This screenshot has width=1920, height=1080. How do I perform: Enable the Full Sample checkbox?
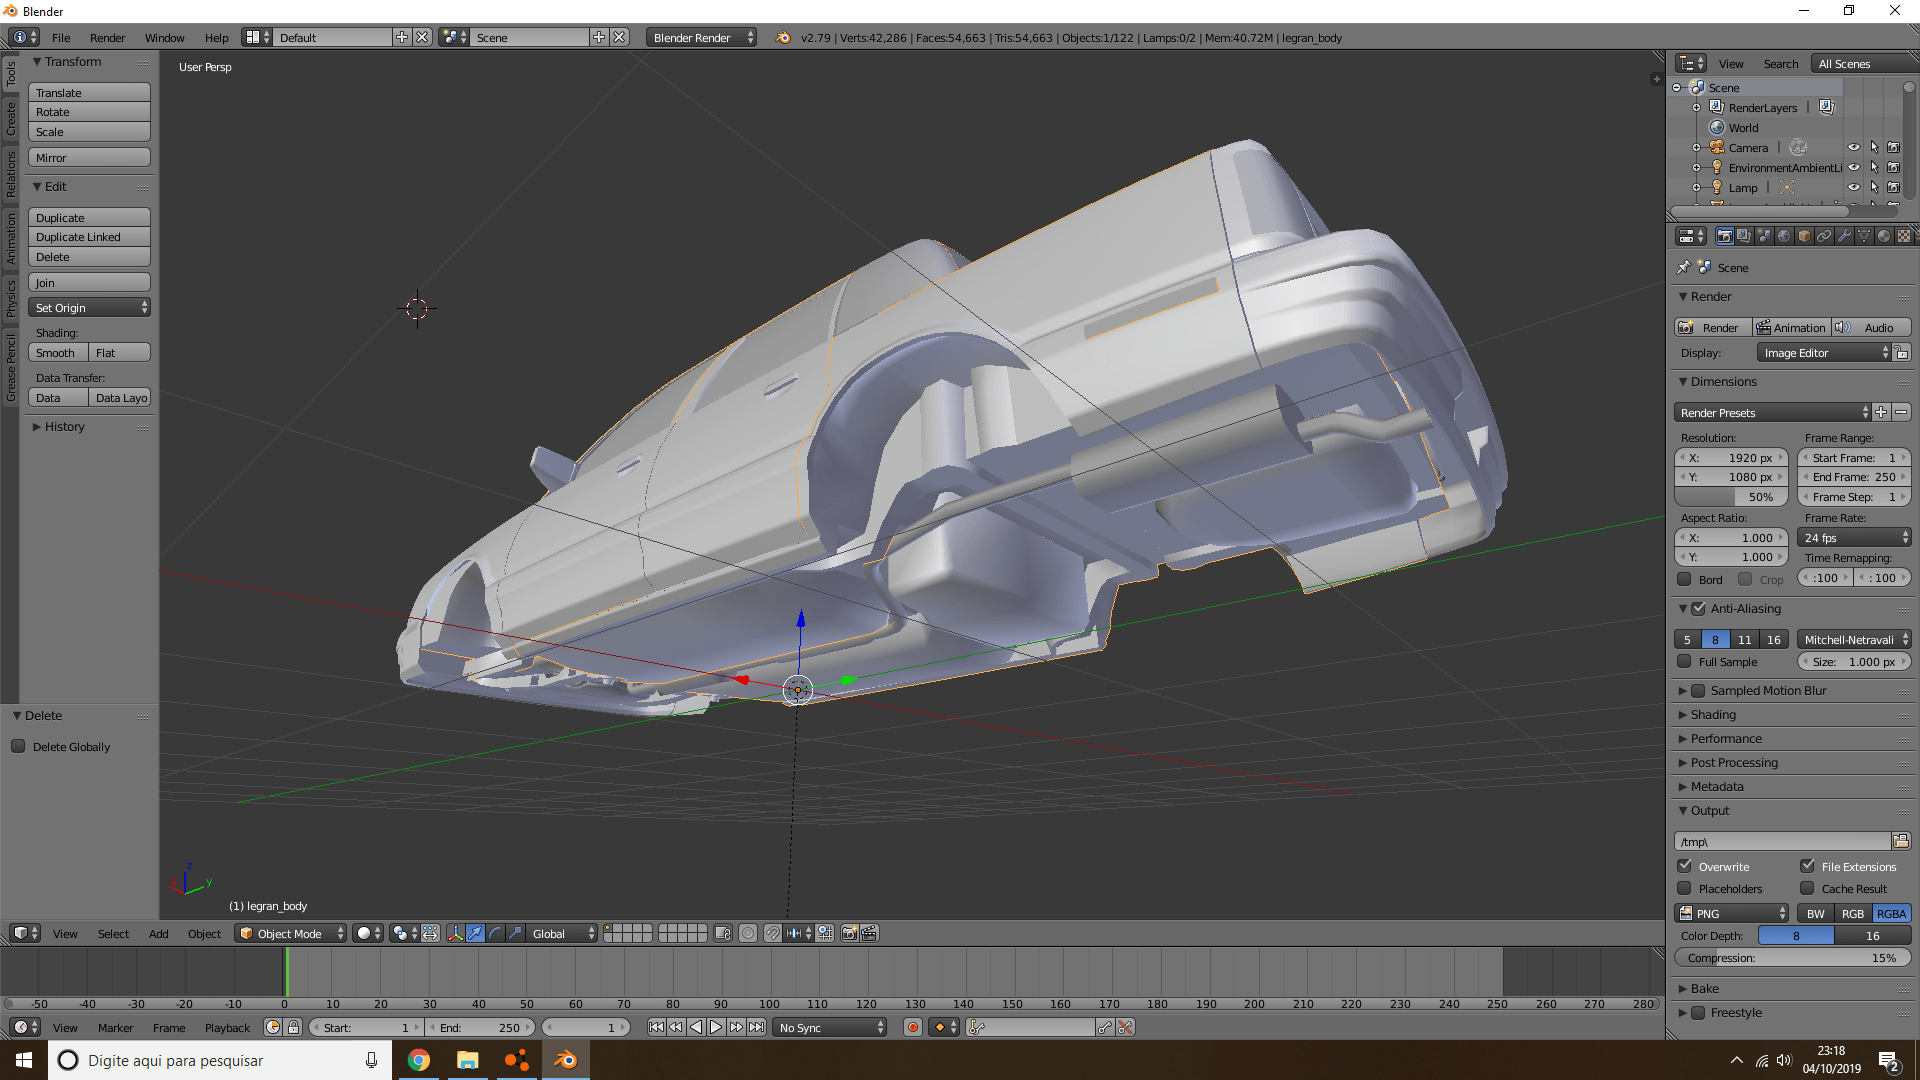click(1685, 661)
